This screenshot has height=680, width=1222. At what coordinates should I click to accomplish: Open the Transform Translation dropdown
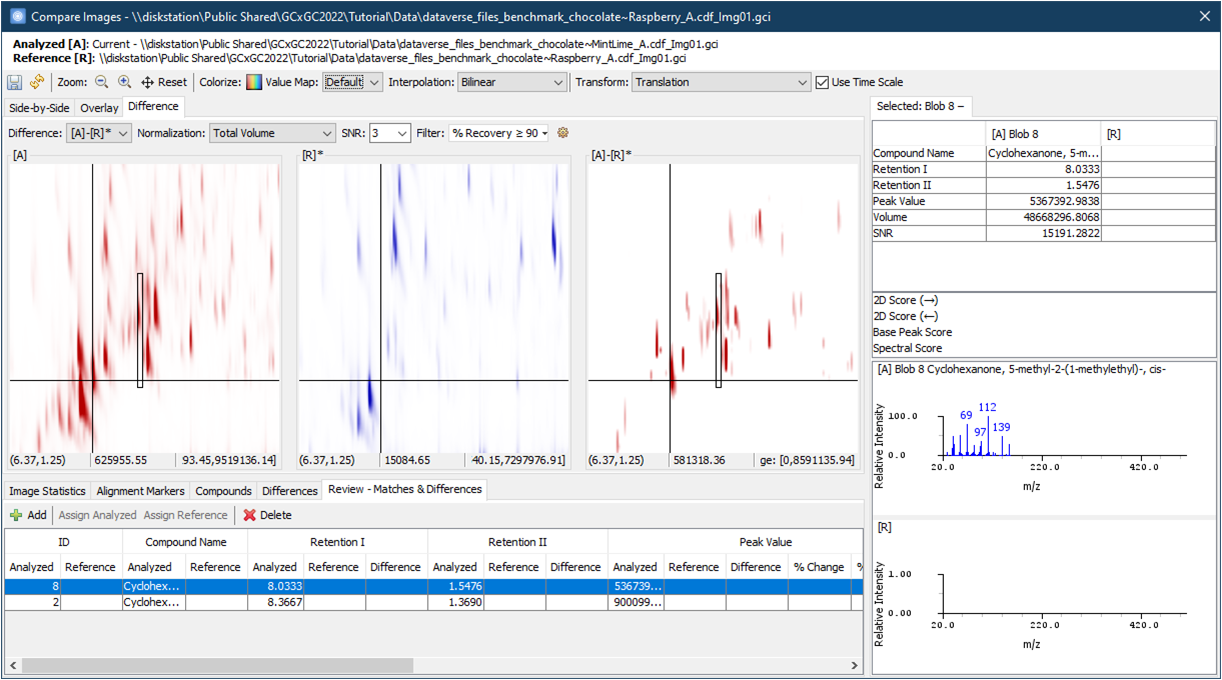pyautogui.click(x=720, y=82)
